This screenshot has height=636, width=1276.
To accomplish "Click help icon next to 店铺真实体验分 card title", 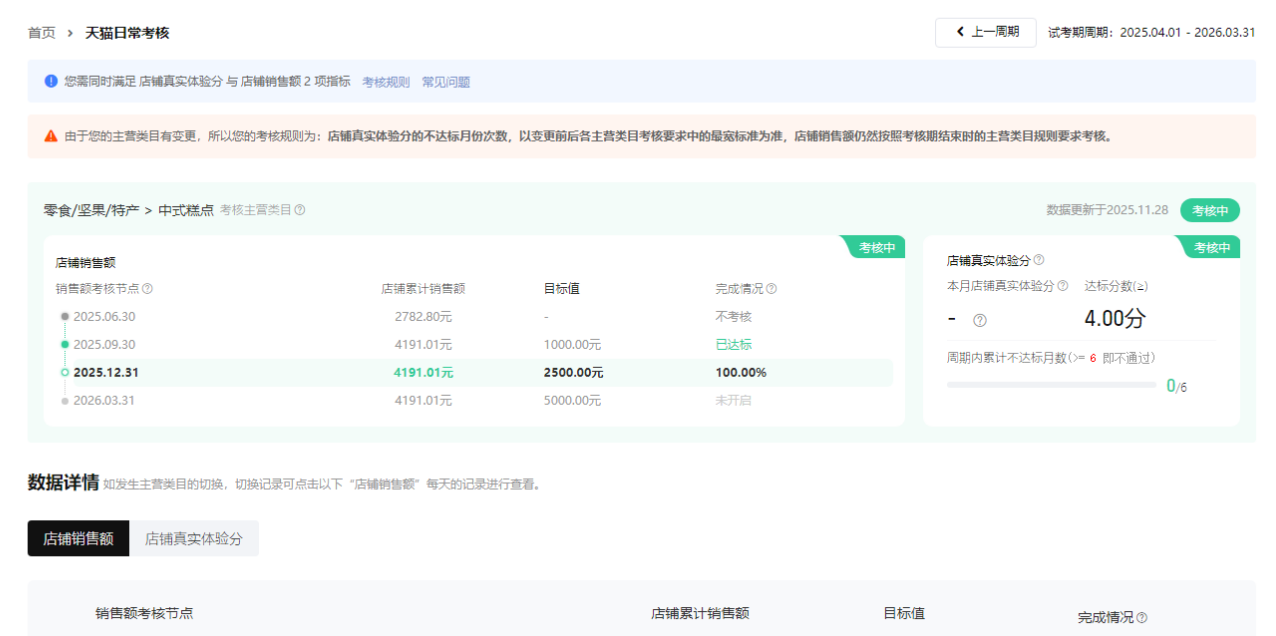I will (1039, 260).
